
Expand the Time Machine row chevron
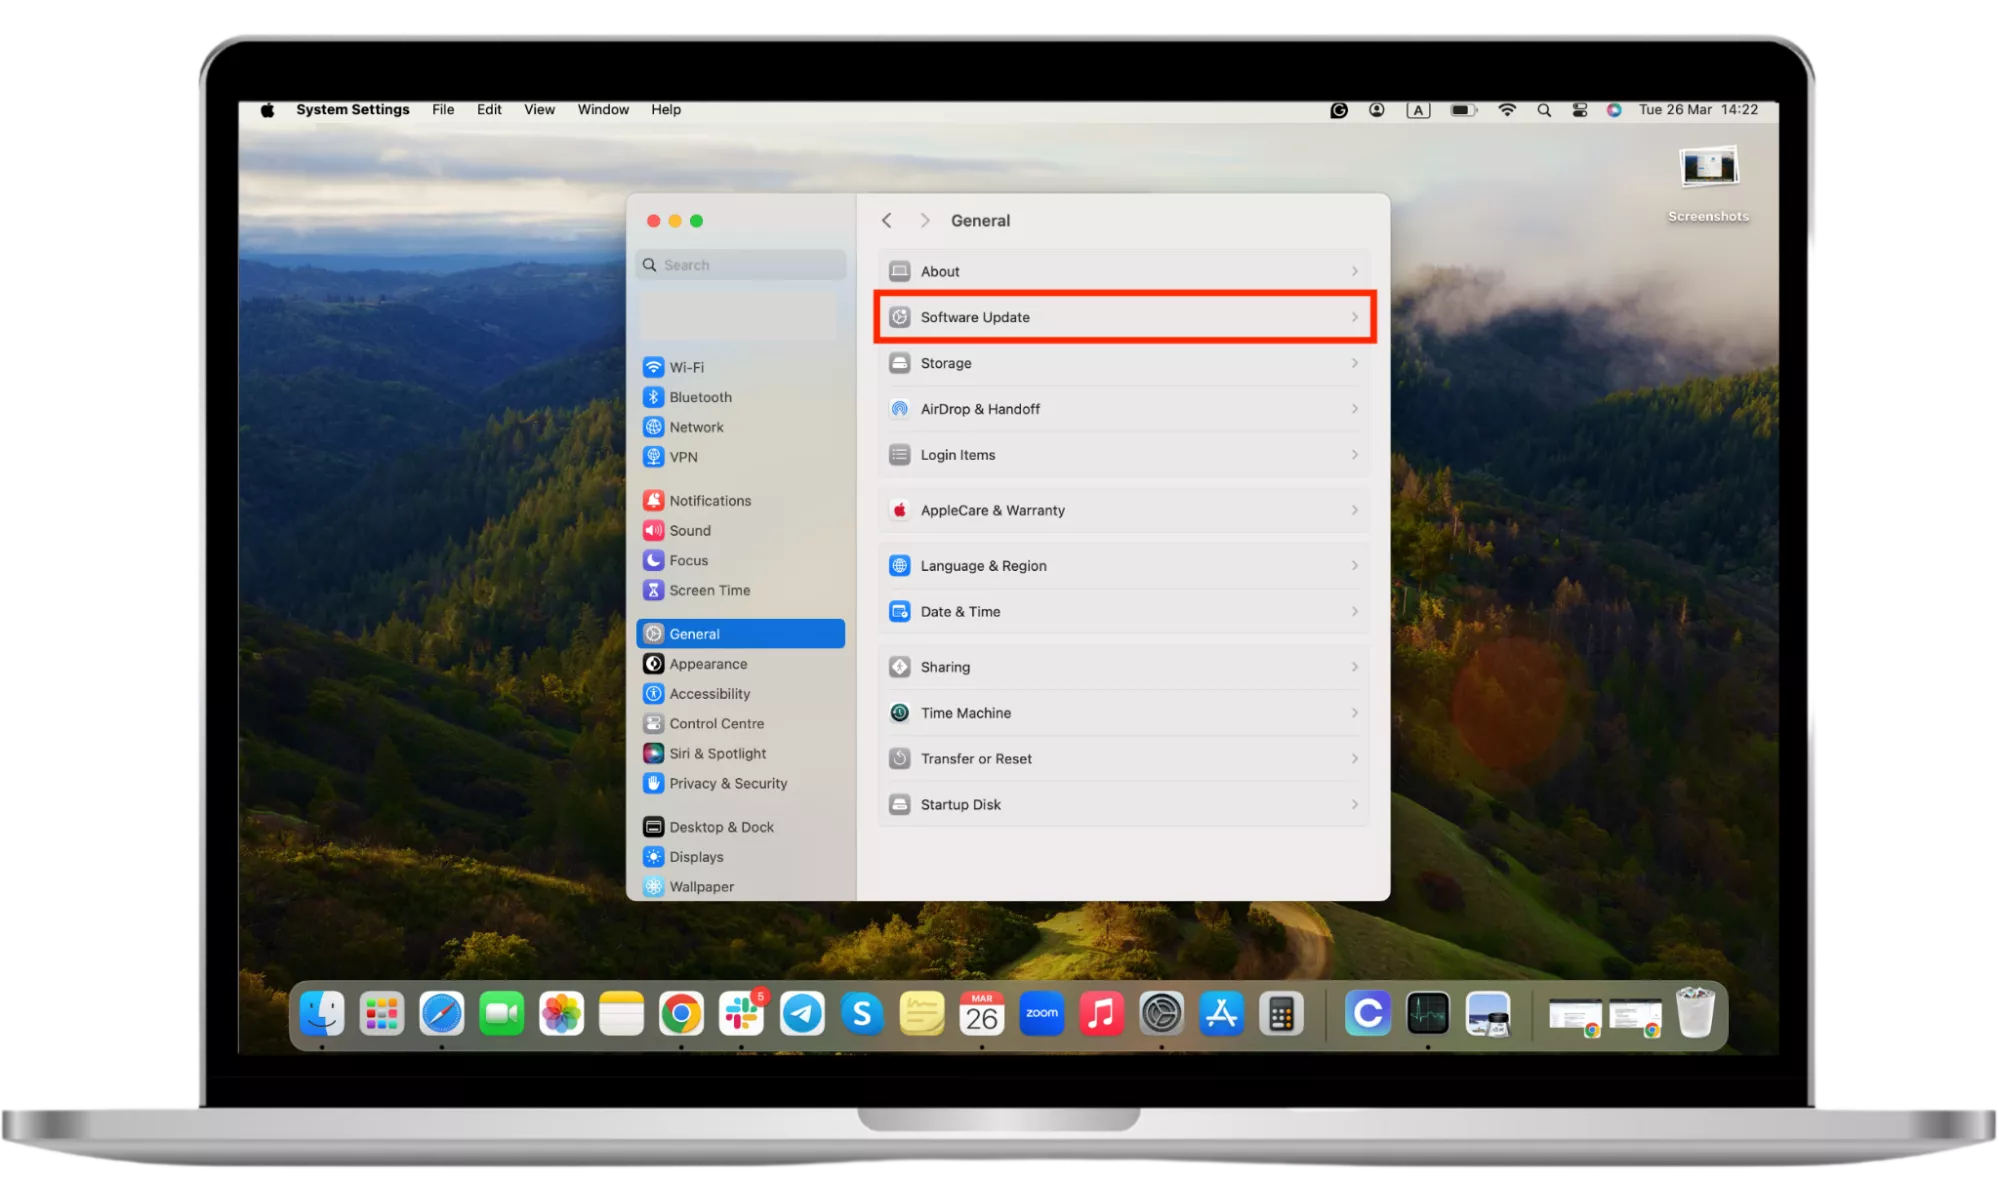tap(1354, 713)
